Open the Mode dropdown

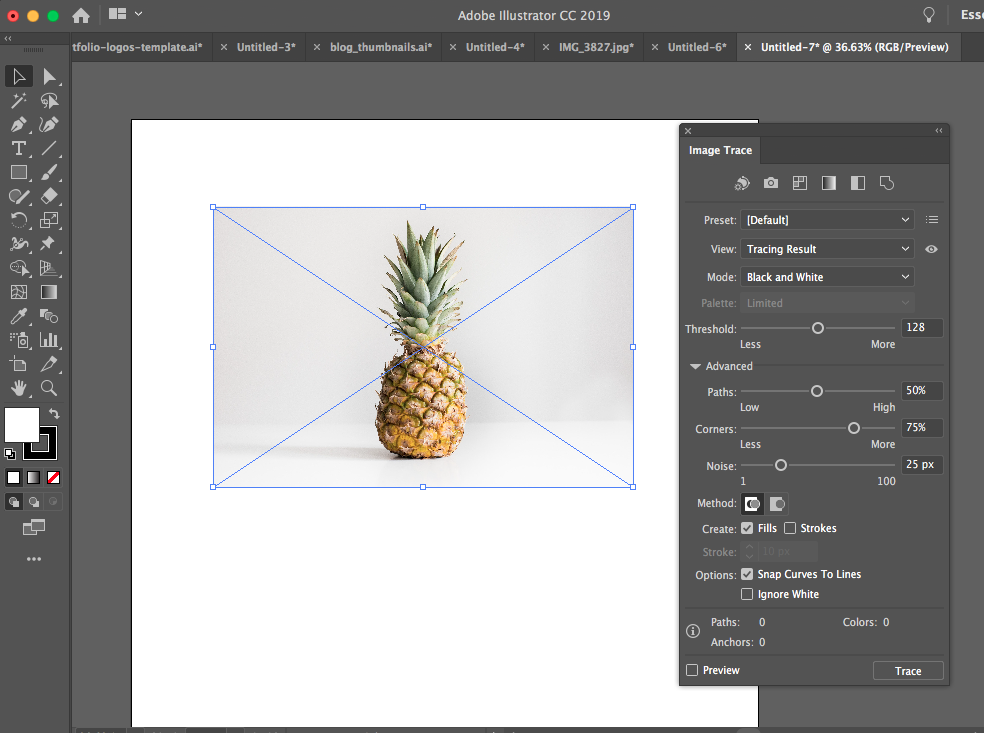click(827, 277)
